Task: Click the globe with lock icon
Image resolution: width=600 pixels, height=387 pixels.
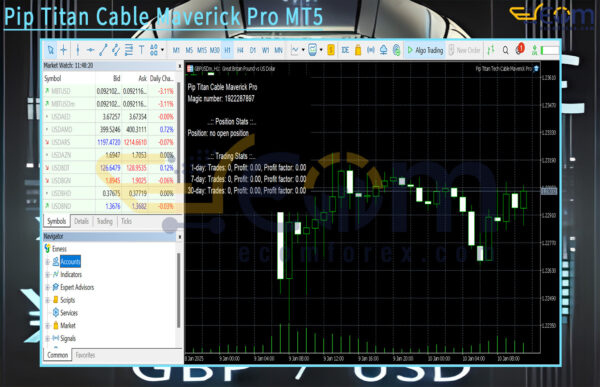Action: (396, 50)
